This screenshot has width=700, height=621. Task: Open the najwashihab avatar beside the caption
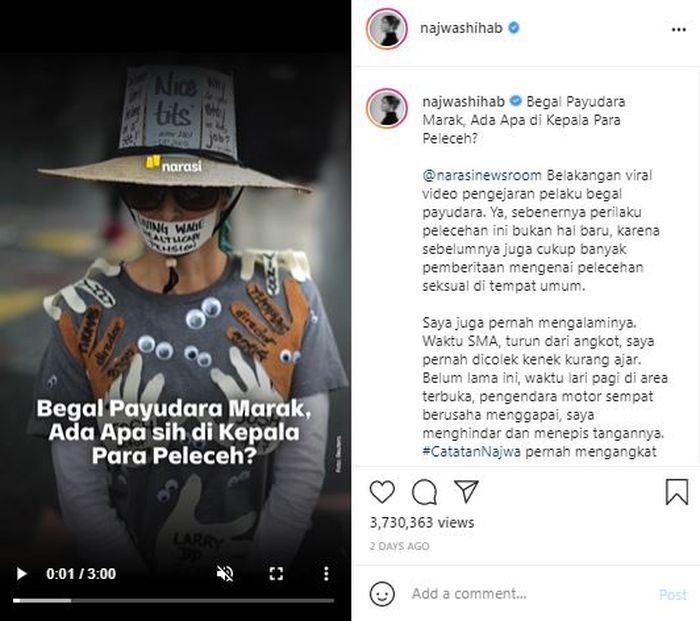coord(387,108)
